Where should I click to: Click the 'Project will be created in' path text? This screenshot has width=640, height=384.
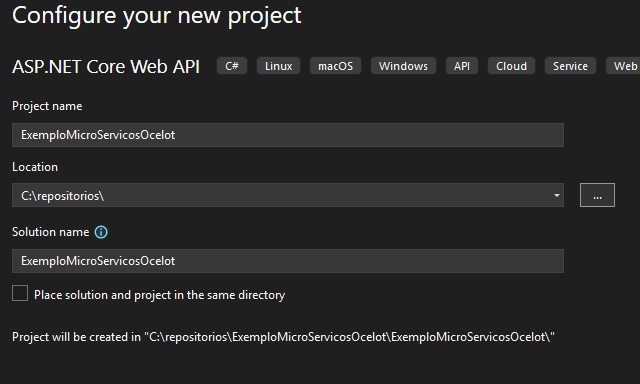click(x=283, y=337)
